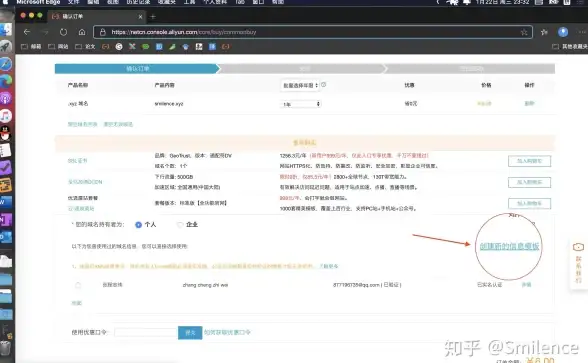Add page to favorites with star icon
This screenshot has width=588, height=363.
[524, 32]
